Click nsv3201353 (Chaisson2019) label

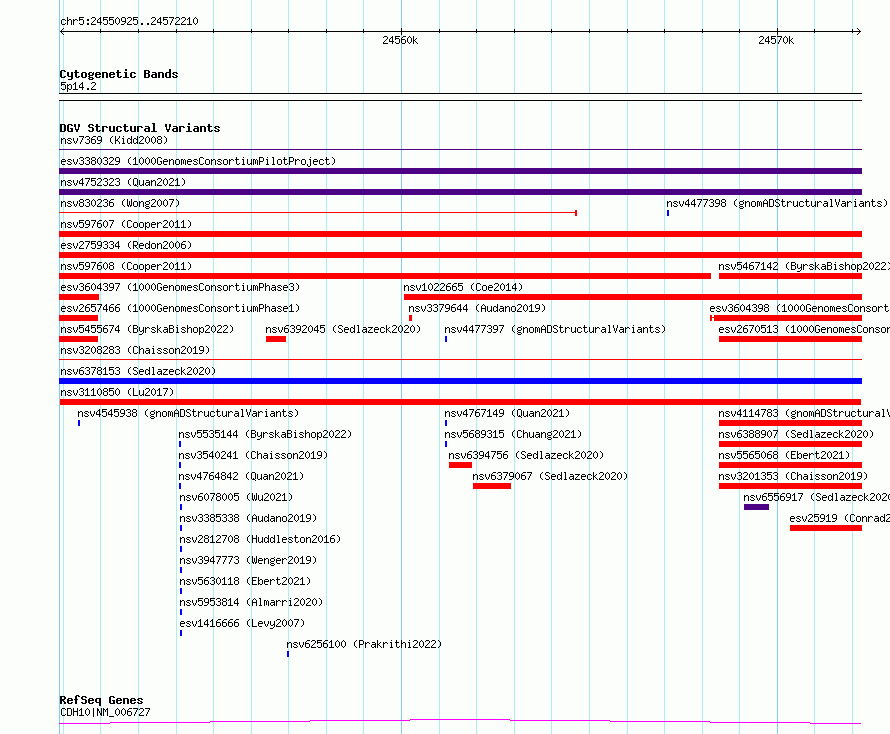point(793,476)
